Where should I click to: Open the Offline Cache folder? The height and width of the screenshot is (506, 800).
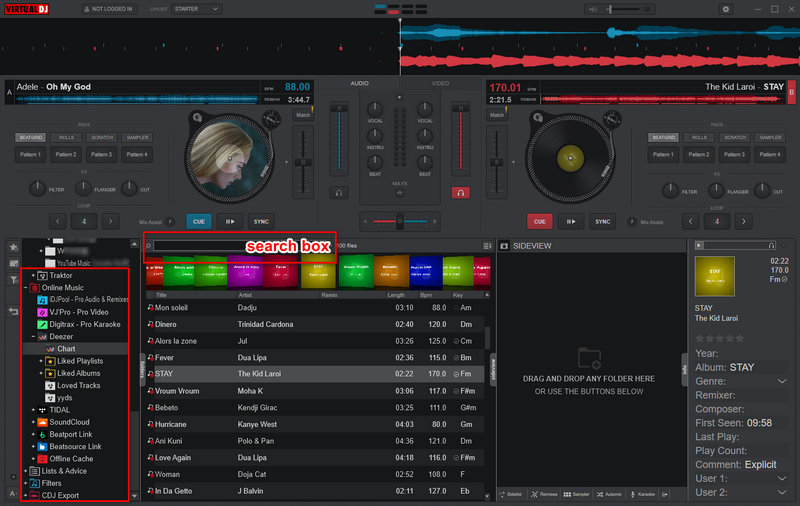tap(71, 459)
